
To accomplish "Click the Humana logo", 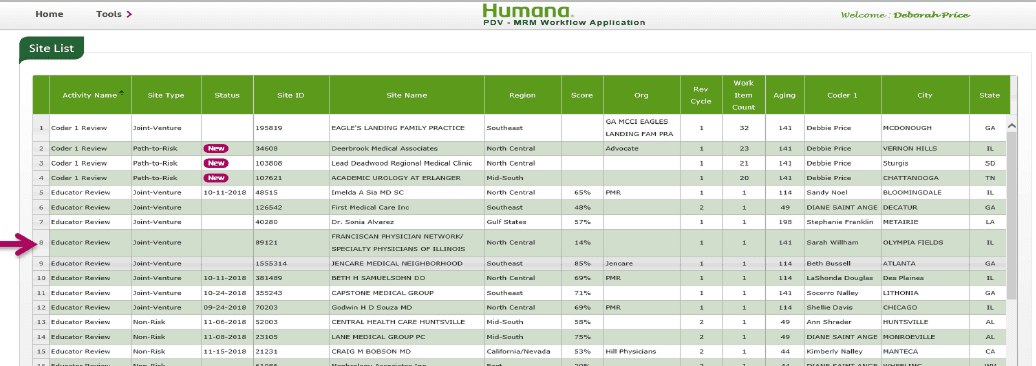I will [528, 11].
